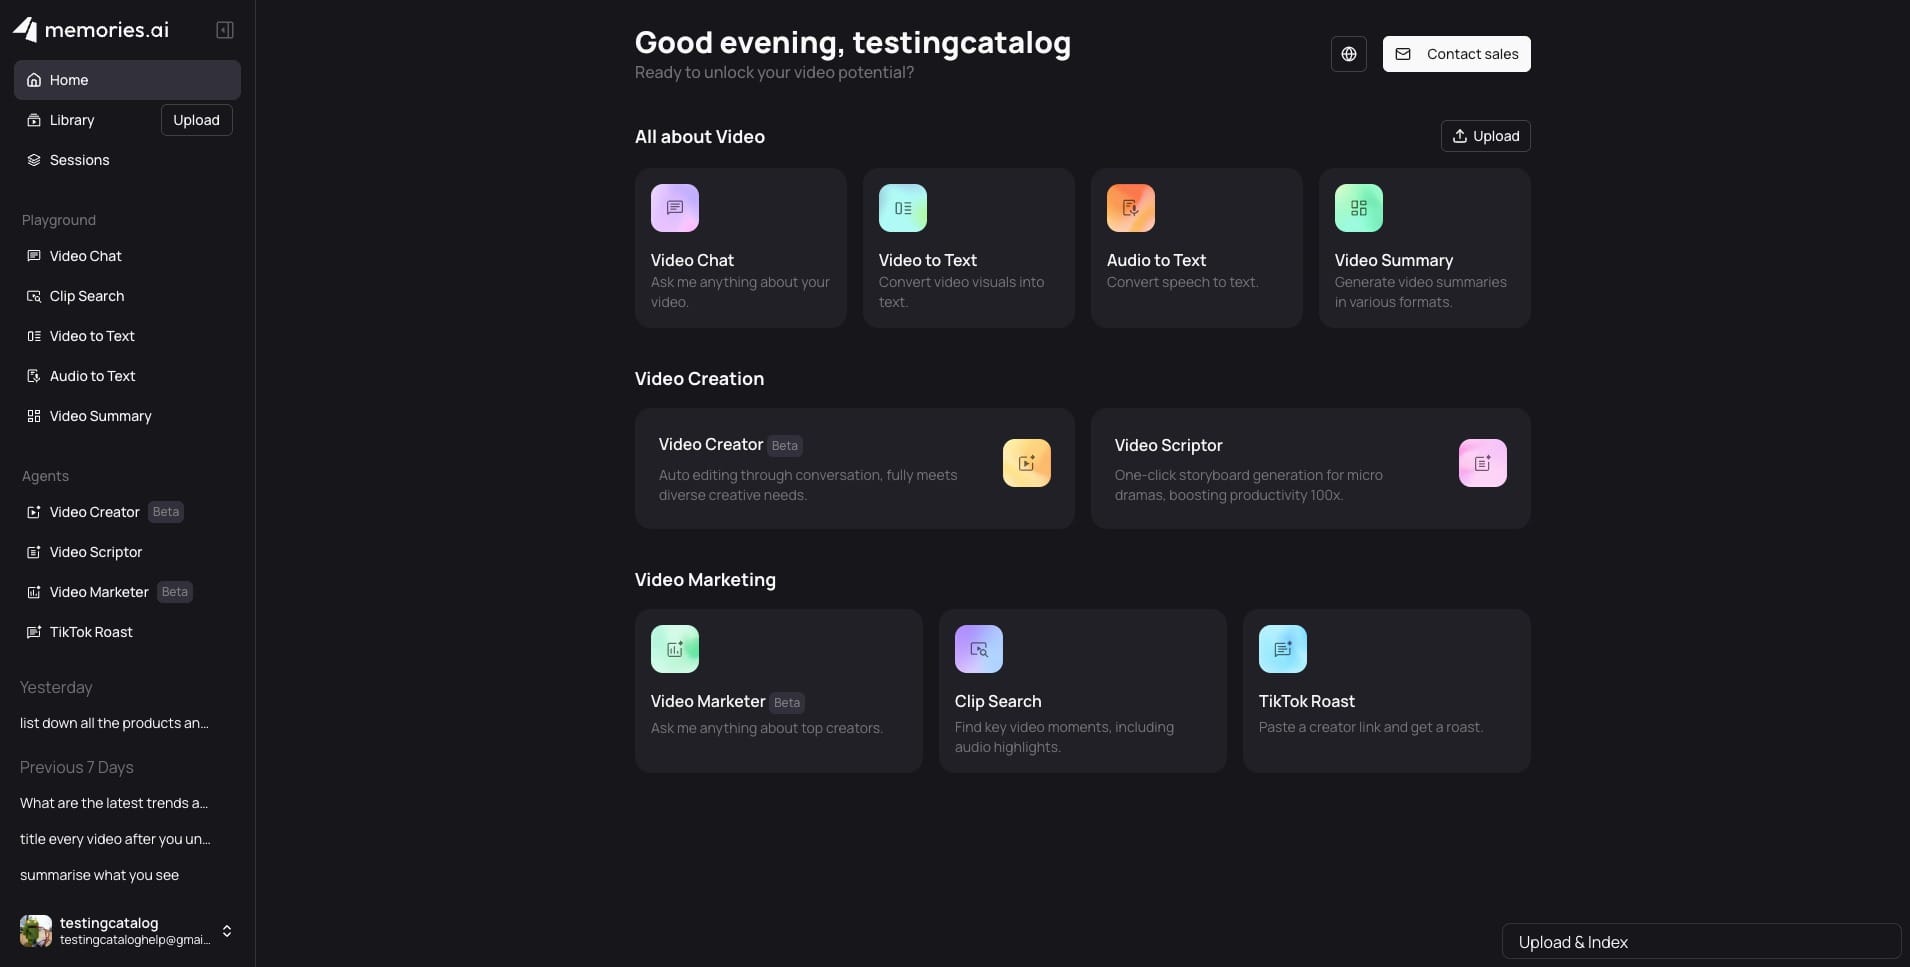The height and width of the screenshot is (967, 1910).
Task: Open the green Video Summary icon
Action: (x=1358, y=208)
